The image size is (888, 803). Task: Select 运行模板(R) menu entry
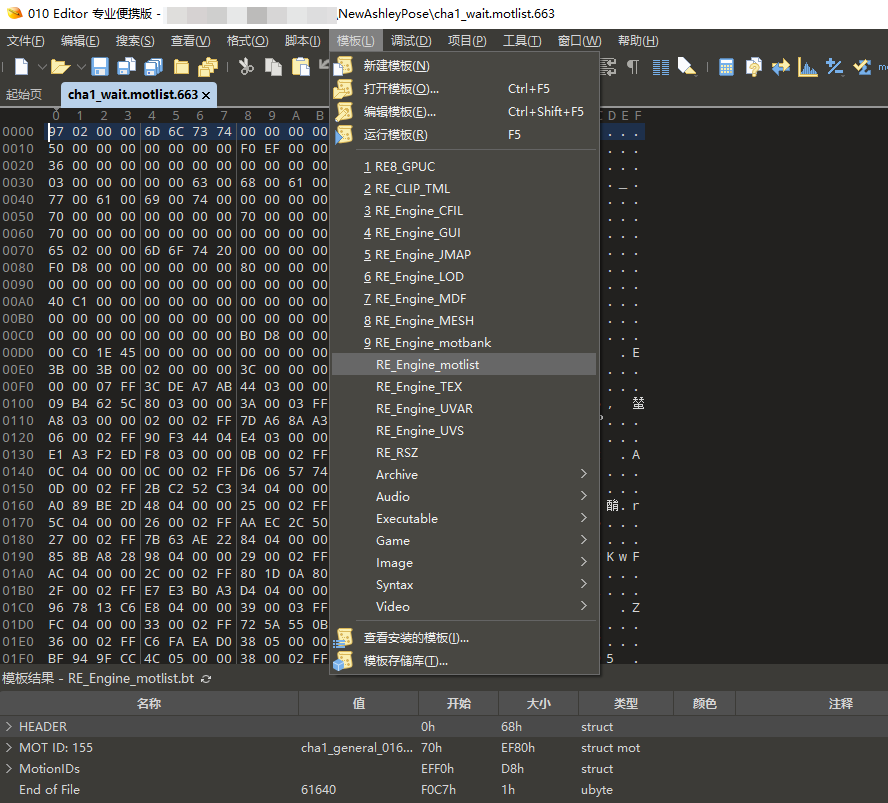pyautogui.click(x=463, y=135)
